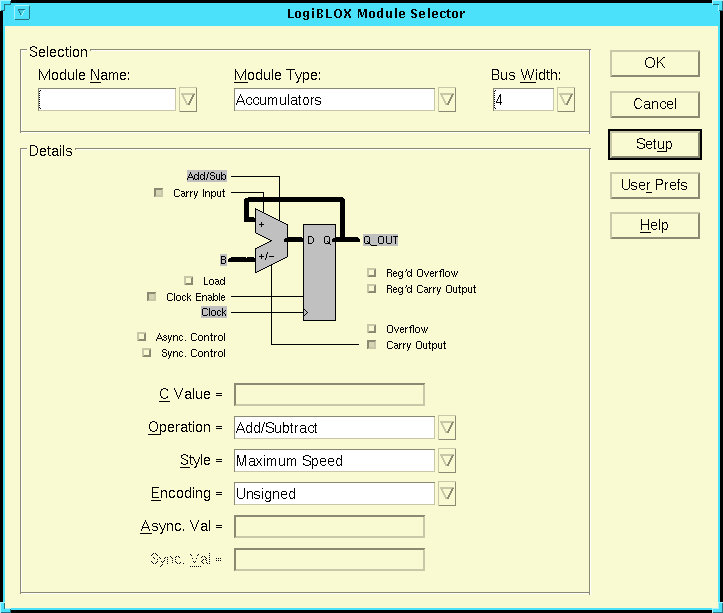Expand the Encoding dropdown arrow
Image resolution: width=723 pixels, height=613 pixels.
click(x=447, y=493)
